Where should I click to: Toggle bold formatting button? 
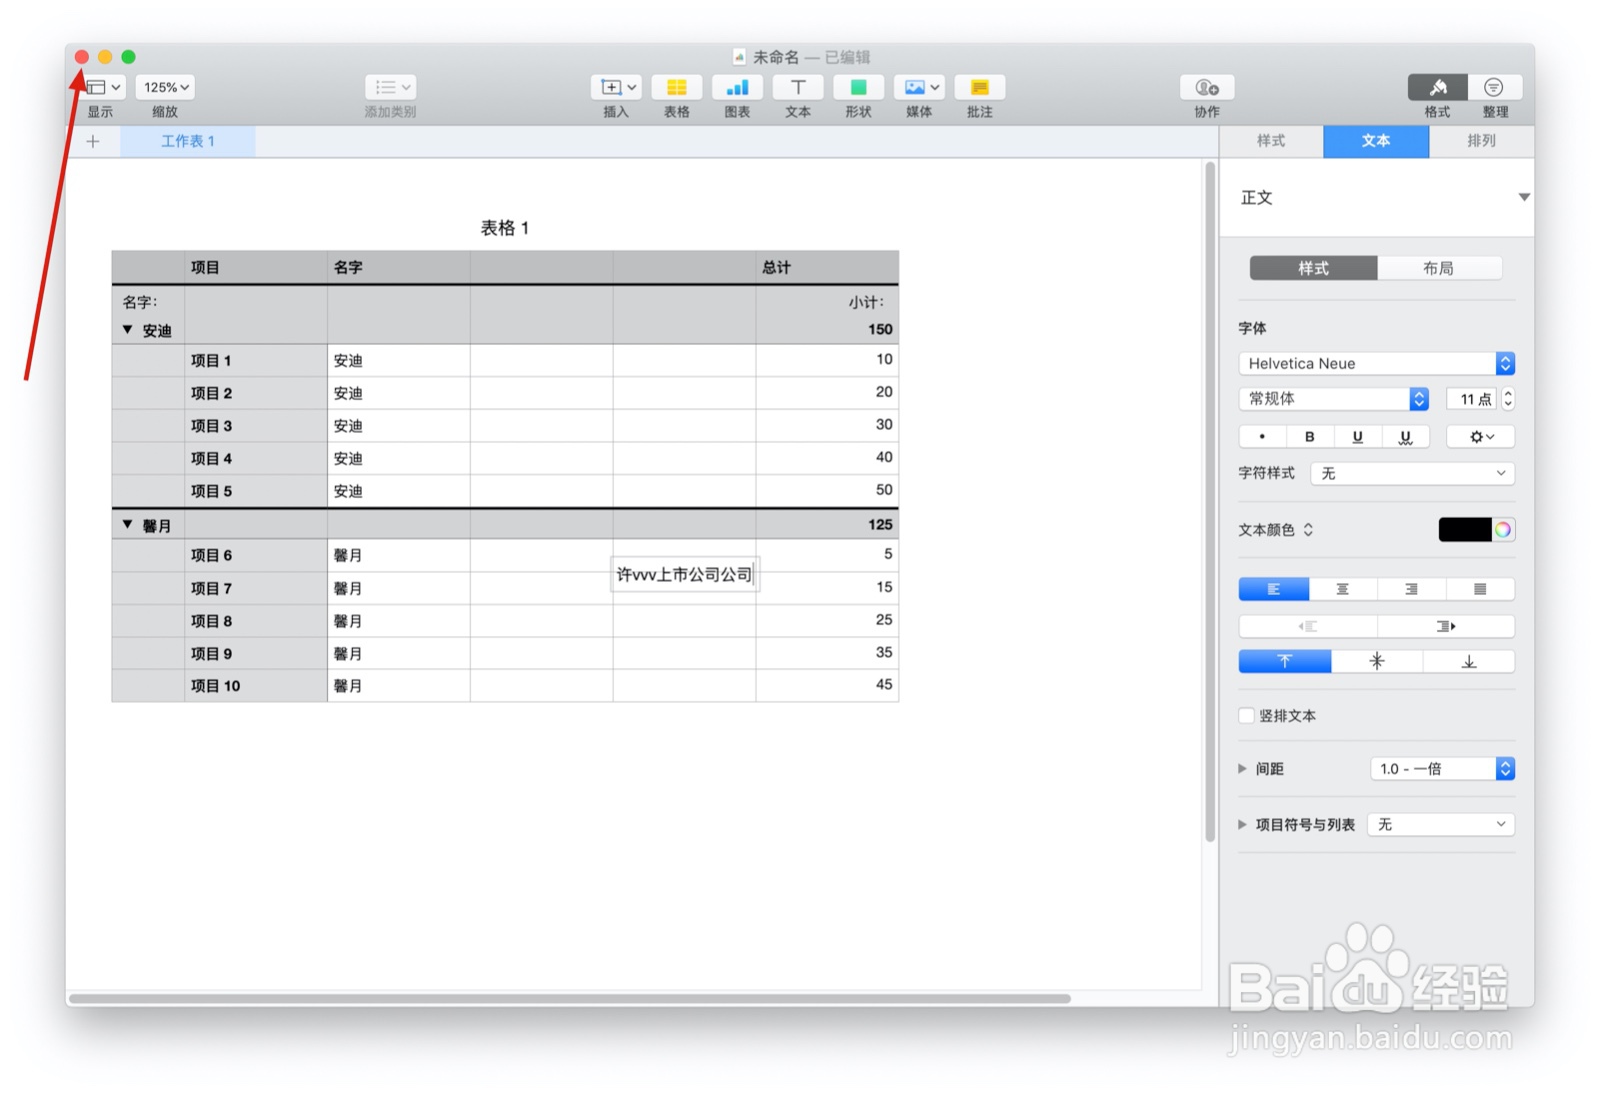pyautogui.click(x=1310, y=436)
